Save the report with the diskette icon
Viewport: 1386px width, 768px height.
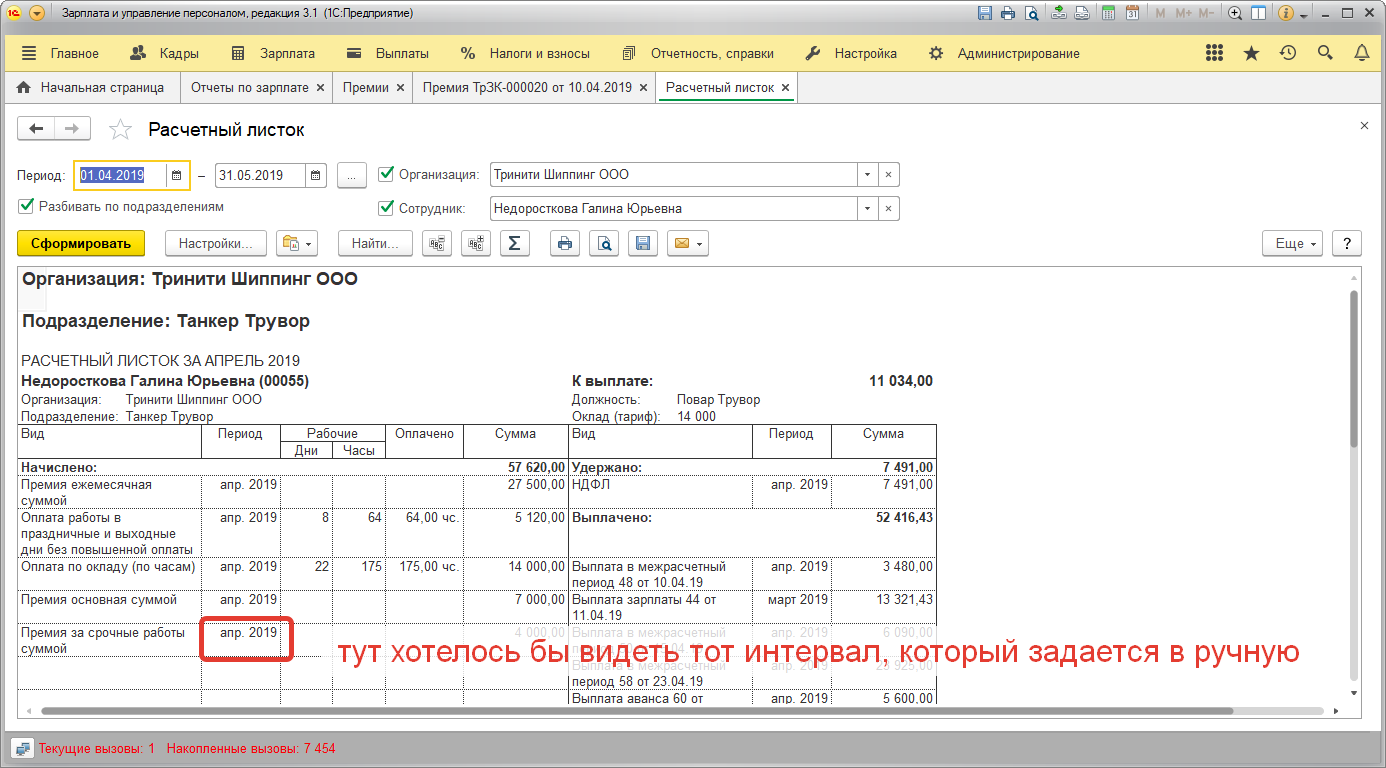click(x=643, y=243)
